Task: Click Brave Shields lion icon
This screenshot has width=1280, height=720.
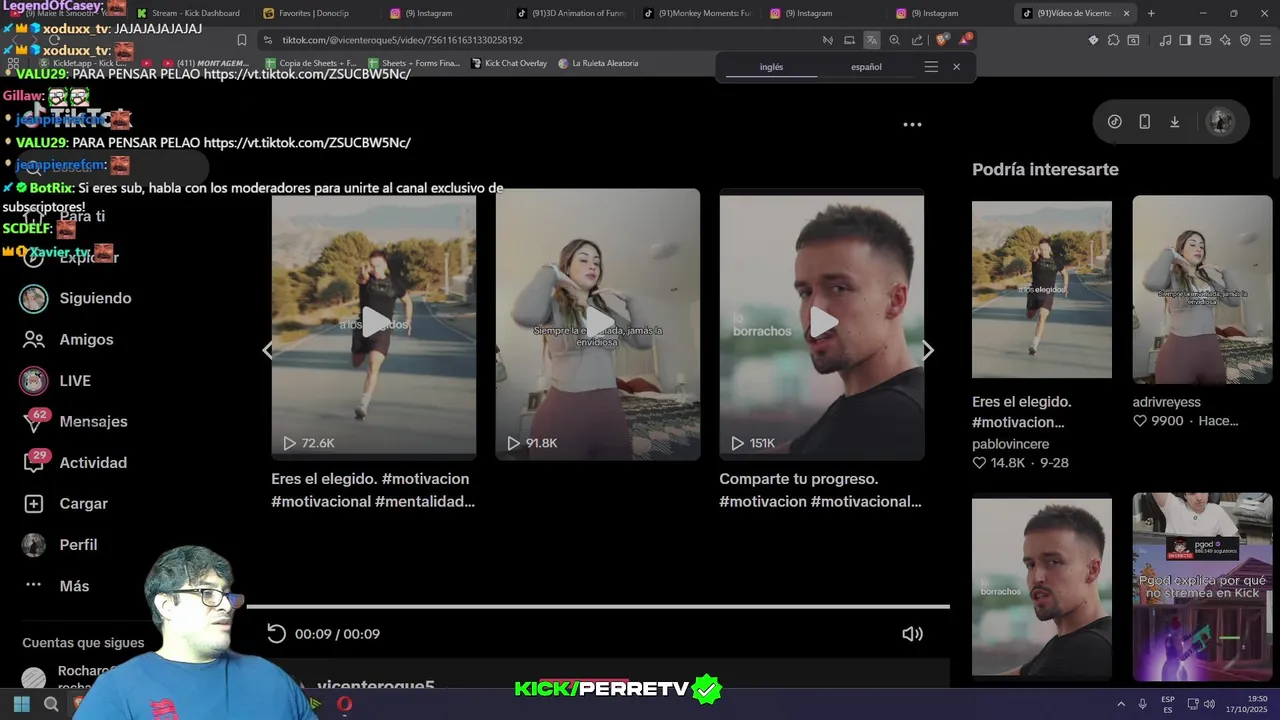Action: click(941, 40)
